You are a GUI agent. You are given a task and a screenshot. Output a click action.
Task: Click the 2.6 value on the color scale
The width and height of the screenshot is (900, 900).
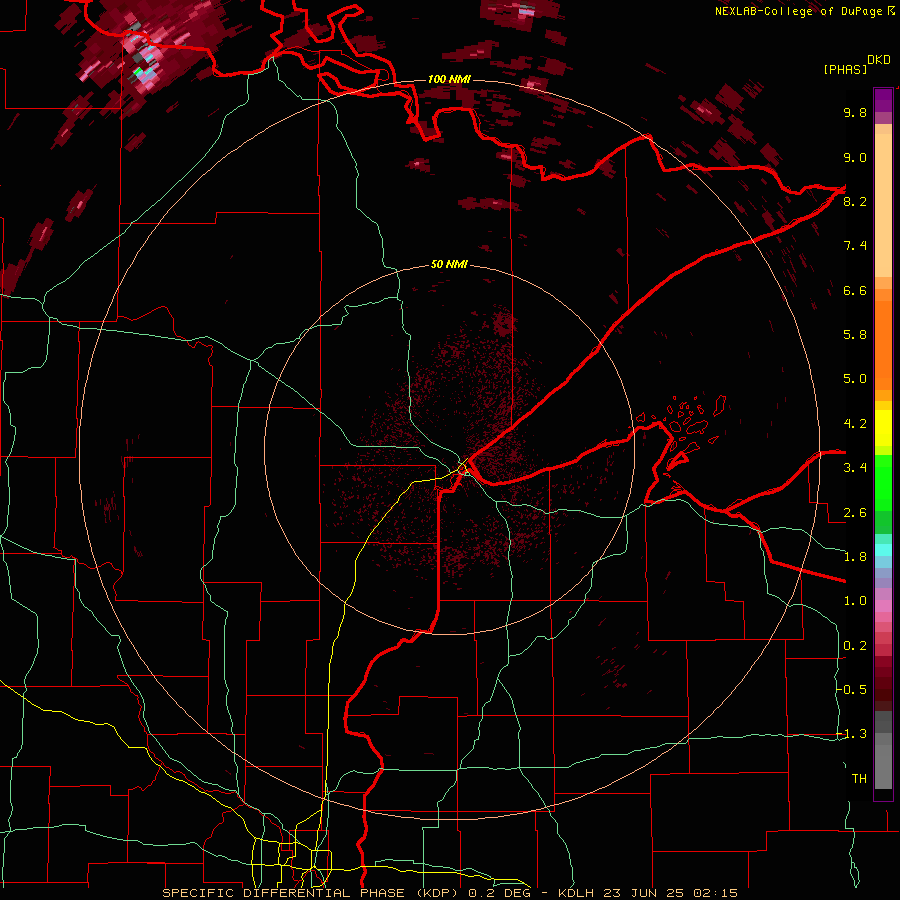point(855,513)
